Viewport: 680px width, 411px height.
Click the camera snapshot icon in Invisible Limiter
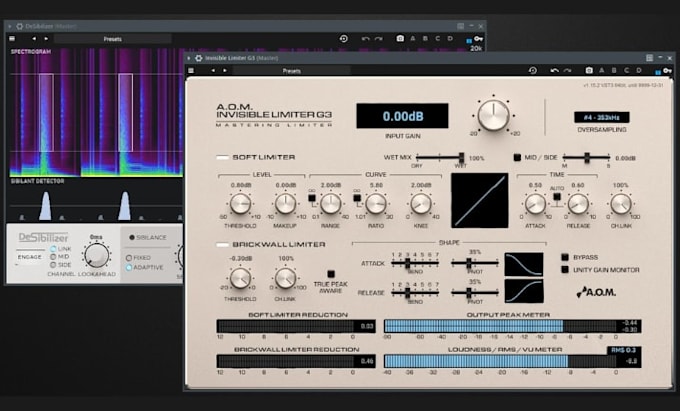(589, 70)
